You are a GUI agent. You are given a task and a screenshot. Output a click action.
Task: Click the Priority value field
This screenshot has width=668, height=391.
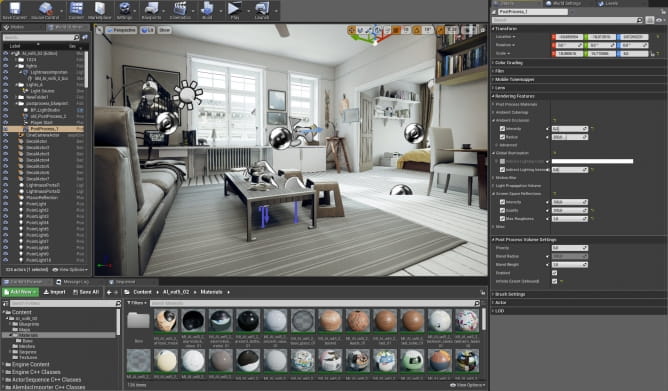click(x=570, y=248)
